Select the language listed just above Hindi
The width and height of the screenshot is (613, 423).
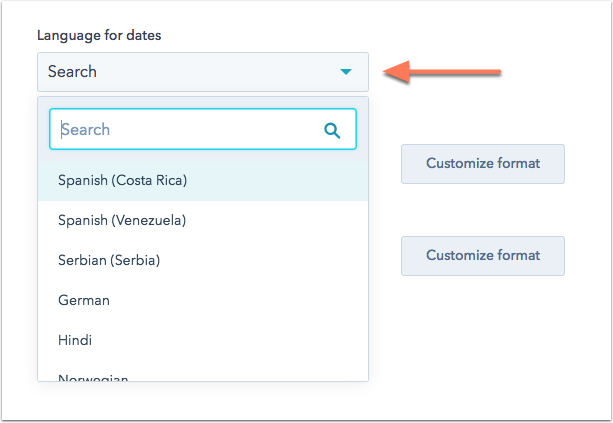(x=84, y=300)
